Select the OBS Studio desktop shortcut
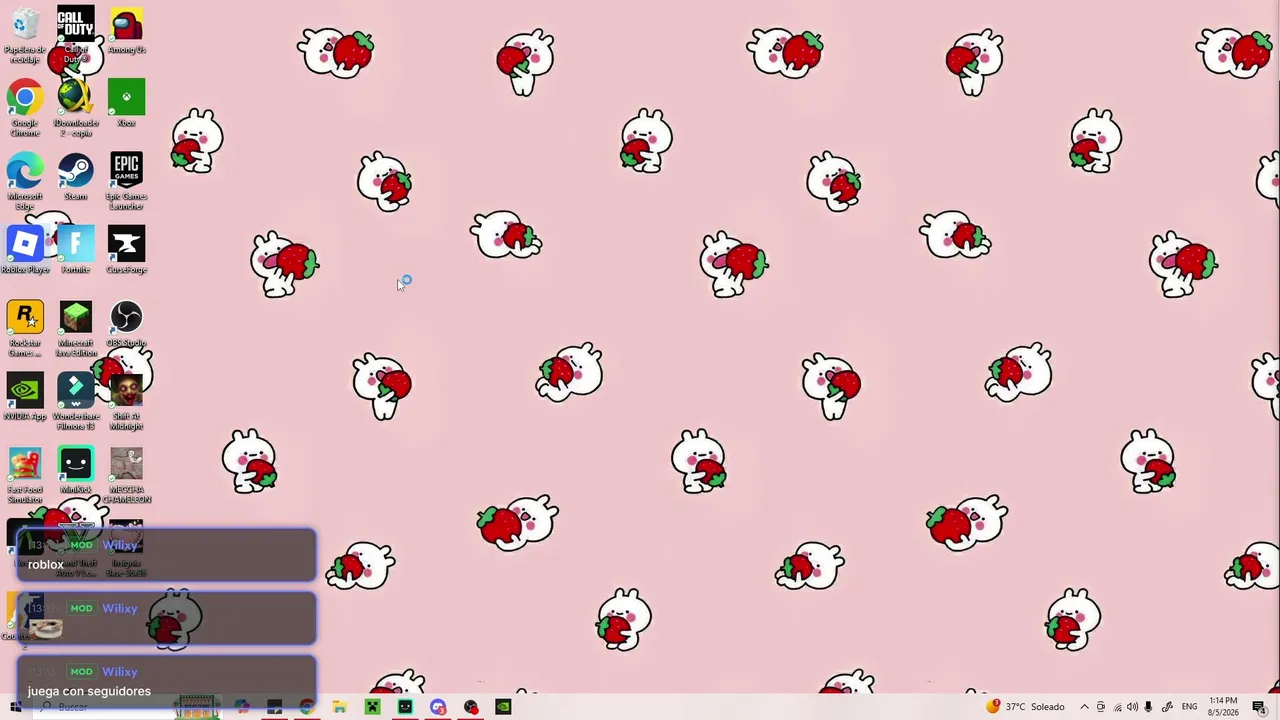1280x720 pixels. [126, 324]
